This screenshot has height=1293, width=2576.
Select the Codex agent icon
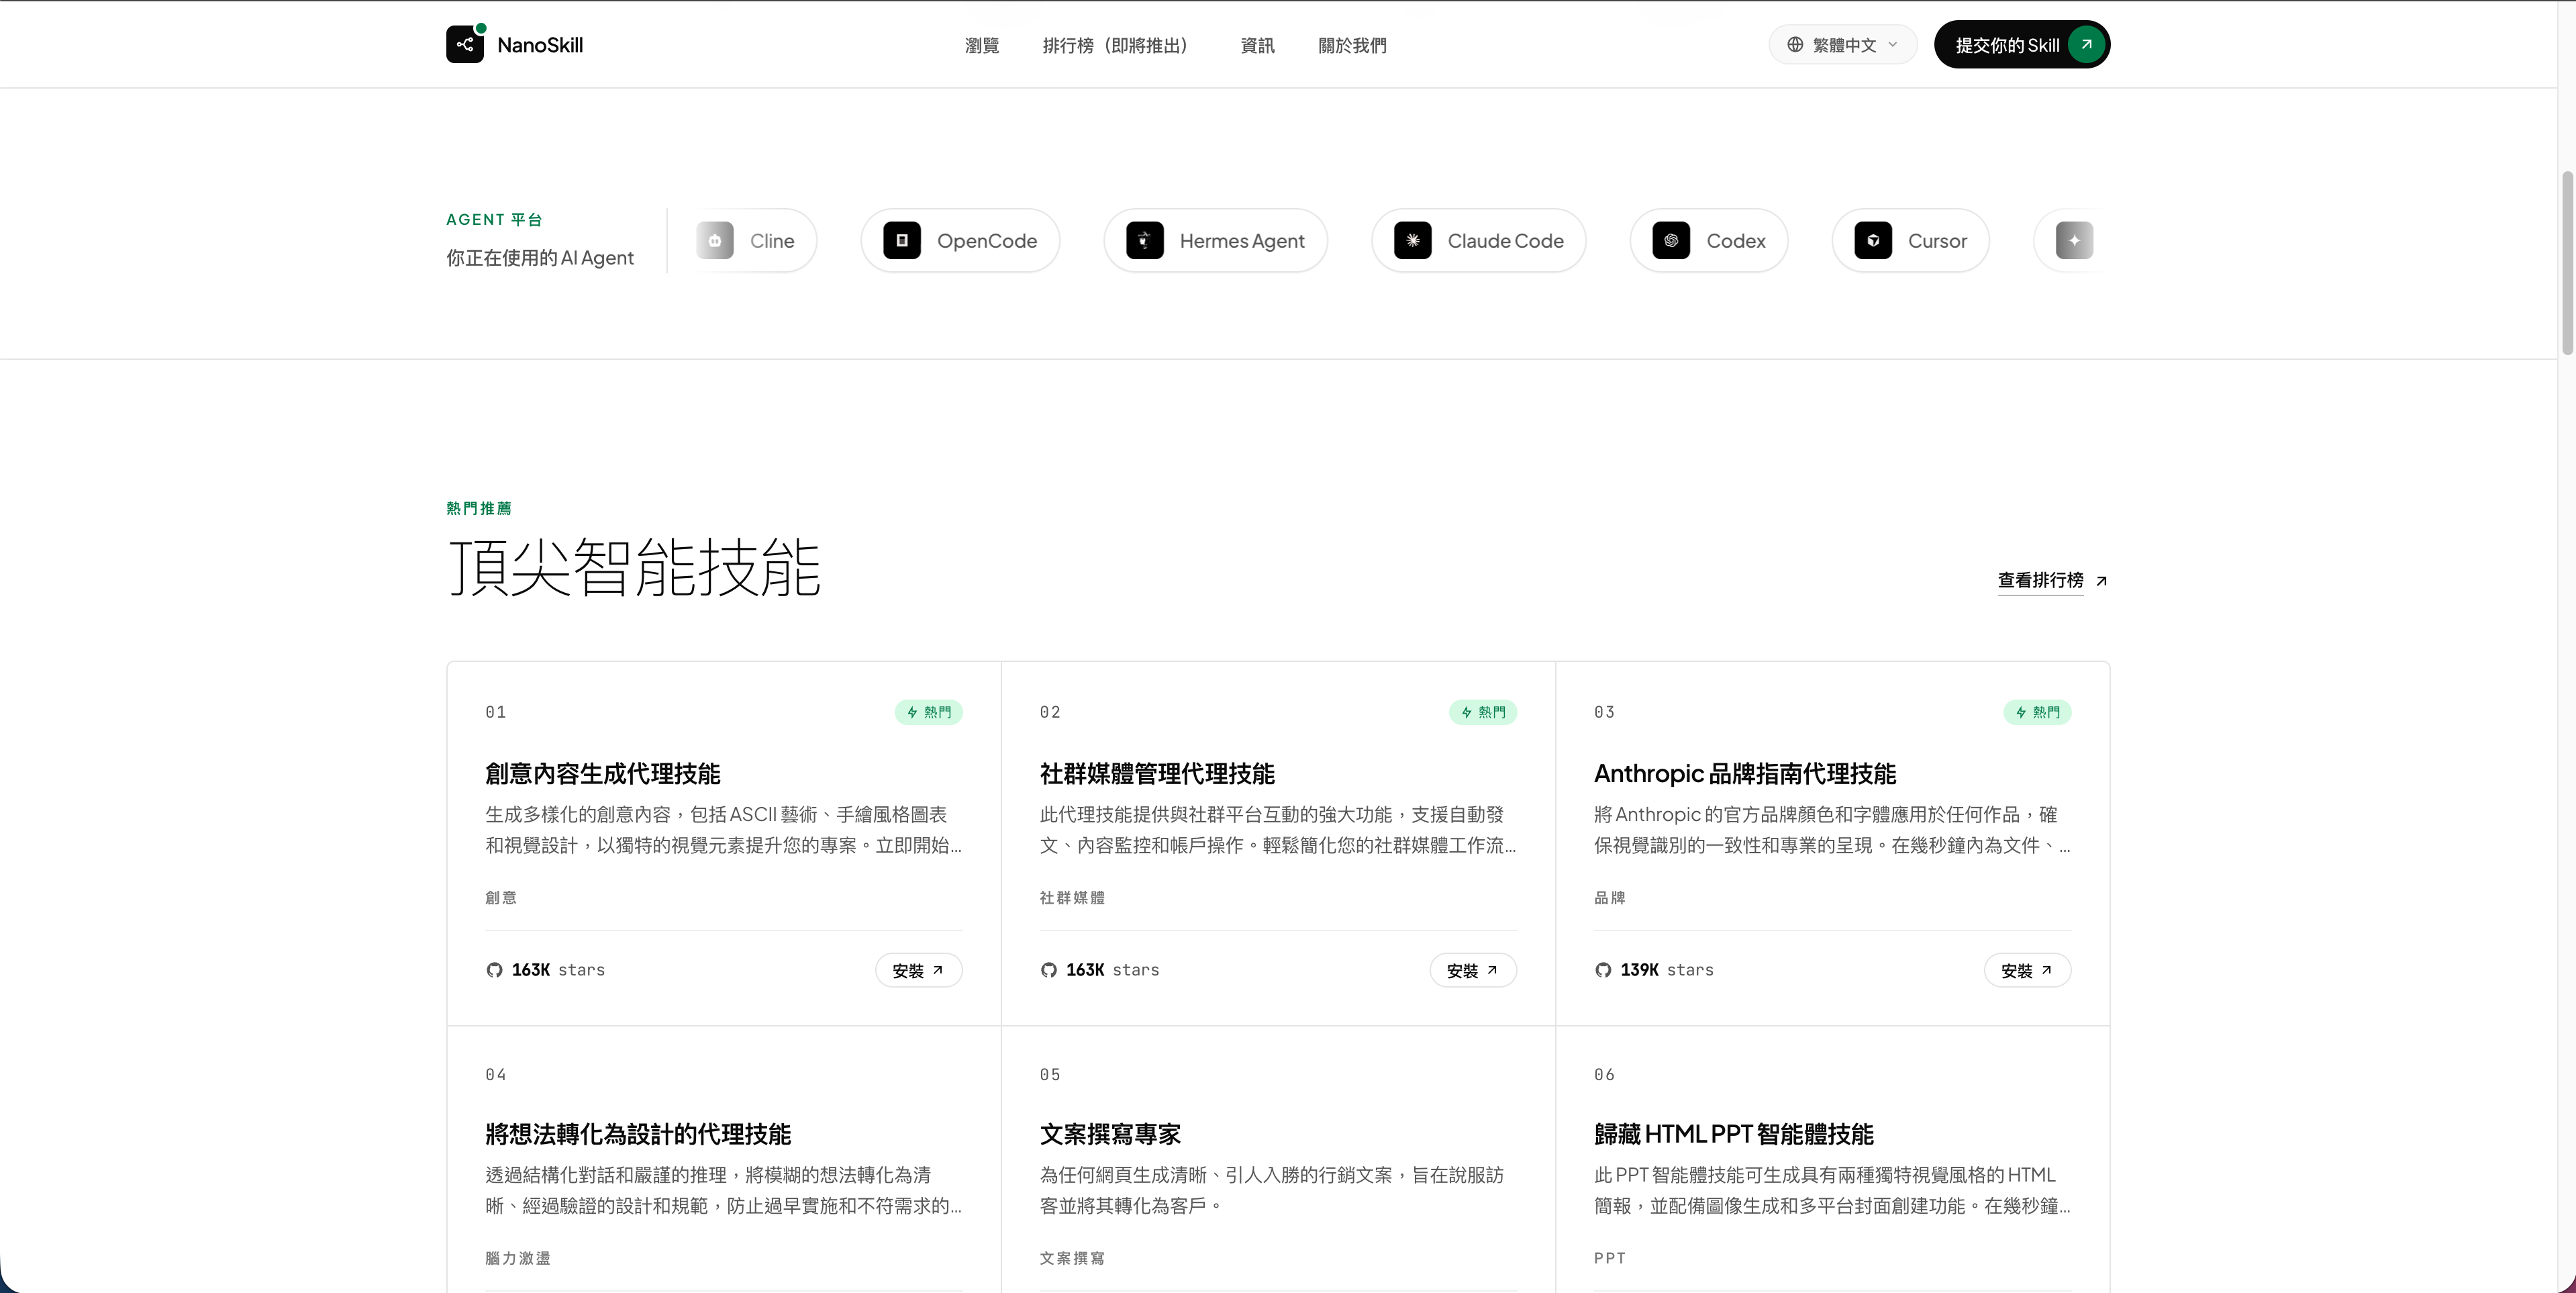click(x=1671, y=240)
